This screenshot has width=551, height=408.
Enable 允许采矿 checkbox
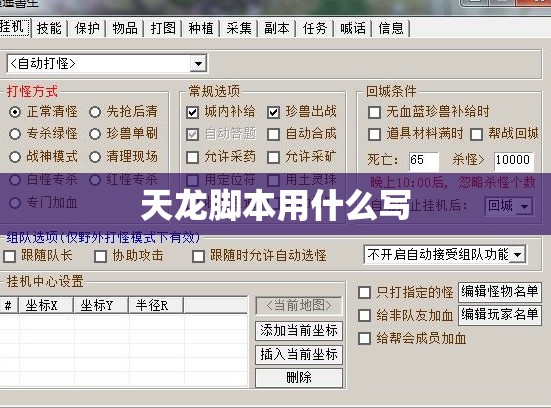click(x=273, y=157)
